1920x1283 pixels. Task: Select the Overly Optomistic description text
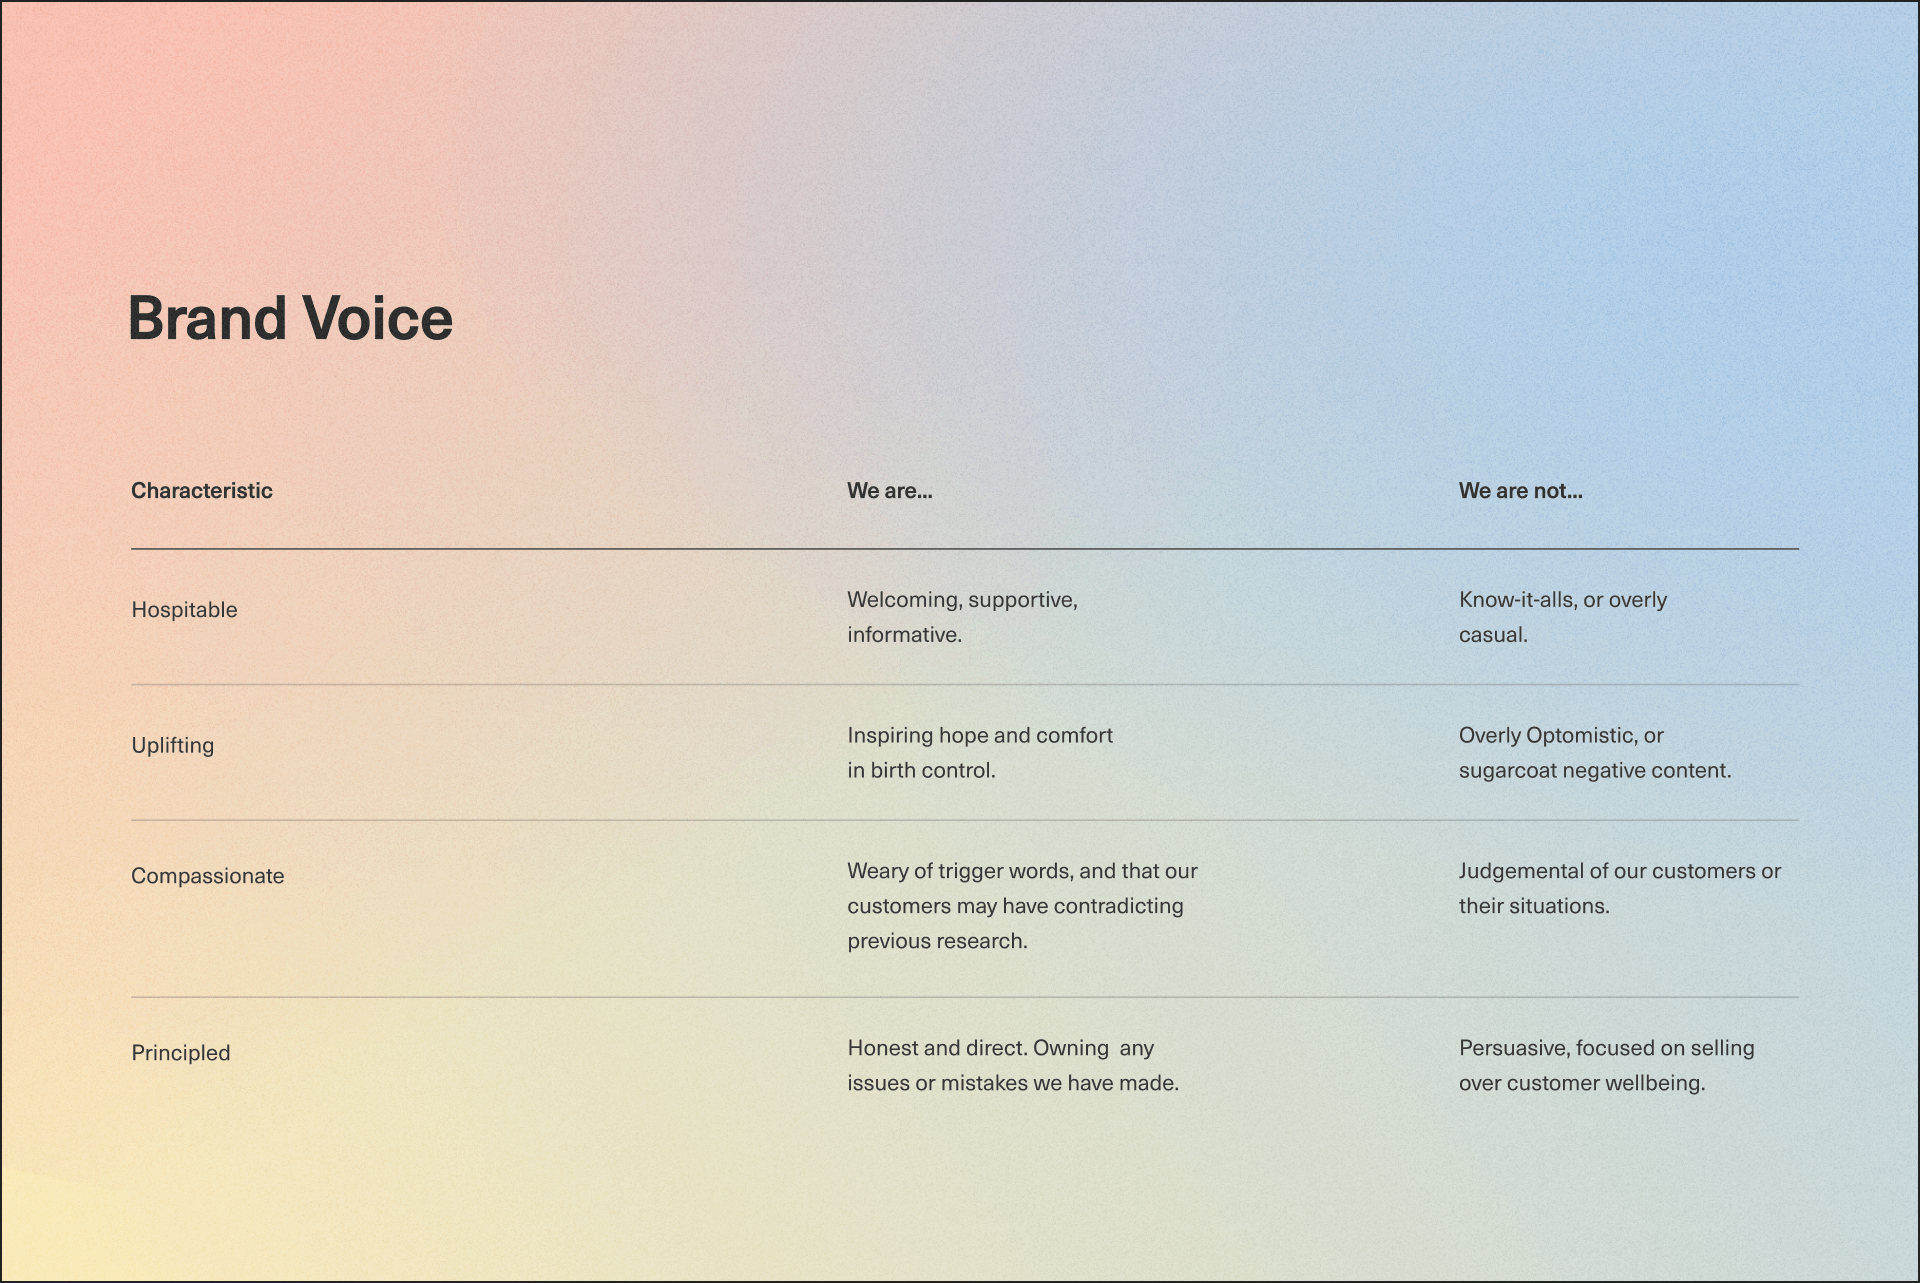(x=1596, y=752)
